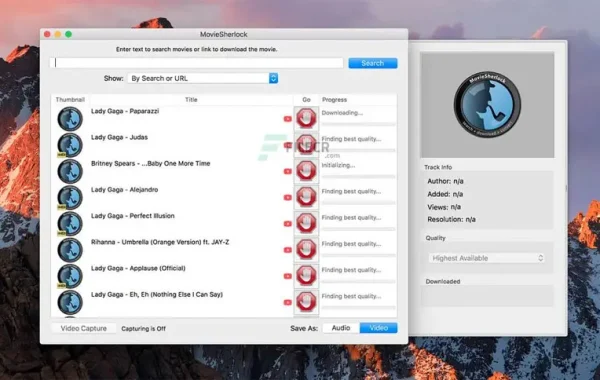Stop the Lady Gaga - Alejandro download
Screen dimensions: 600x380
[x=306, y=197]
